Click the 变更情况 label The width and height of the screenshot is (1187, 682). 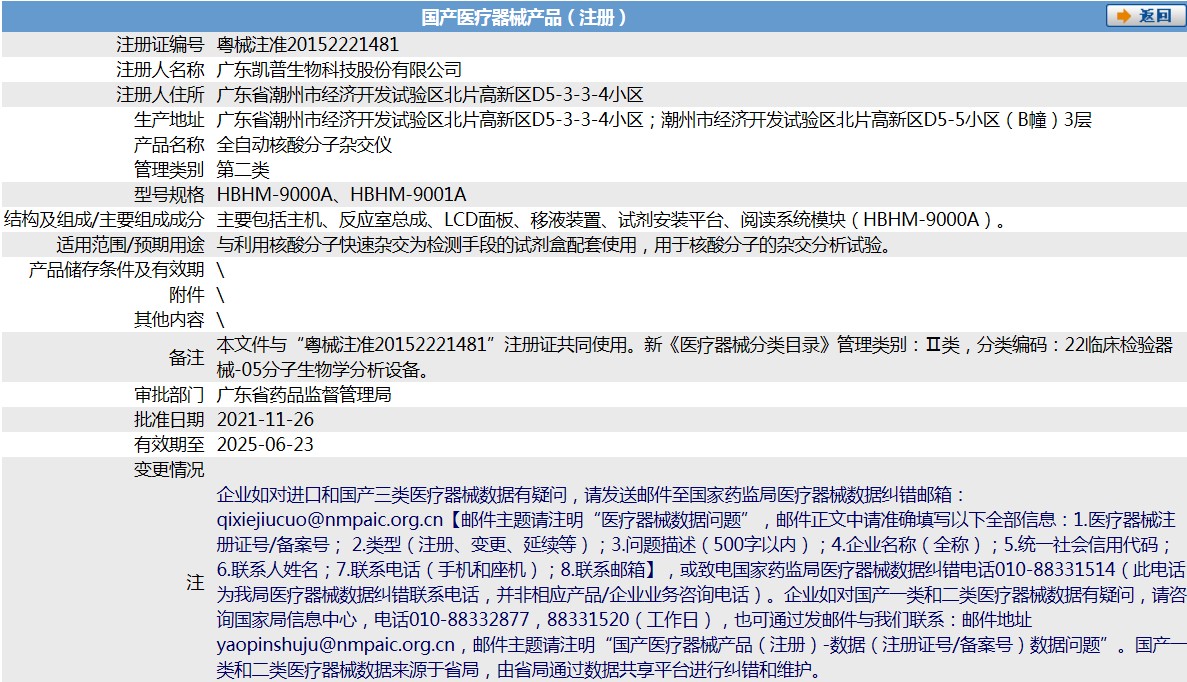click(169, 469)
